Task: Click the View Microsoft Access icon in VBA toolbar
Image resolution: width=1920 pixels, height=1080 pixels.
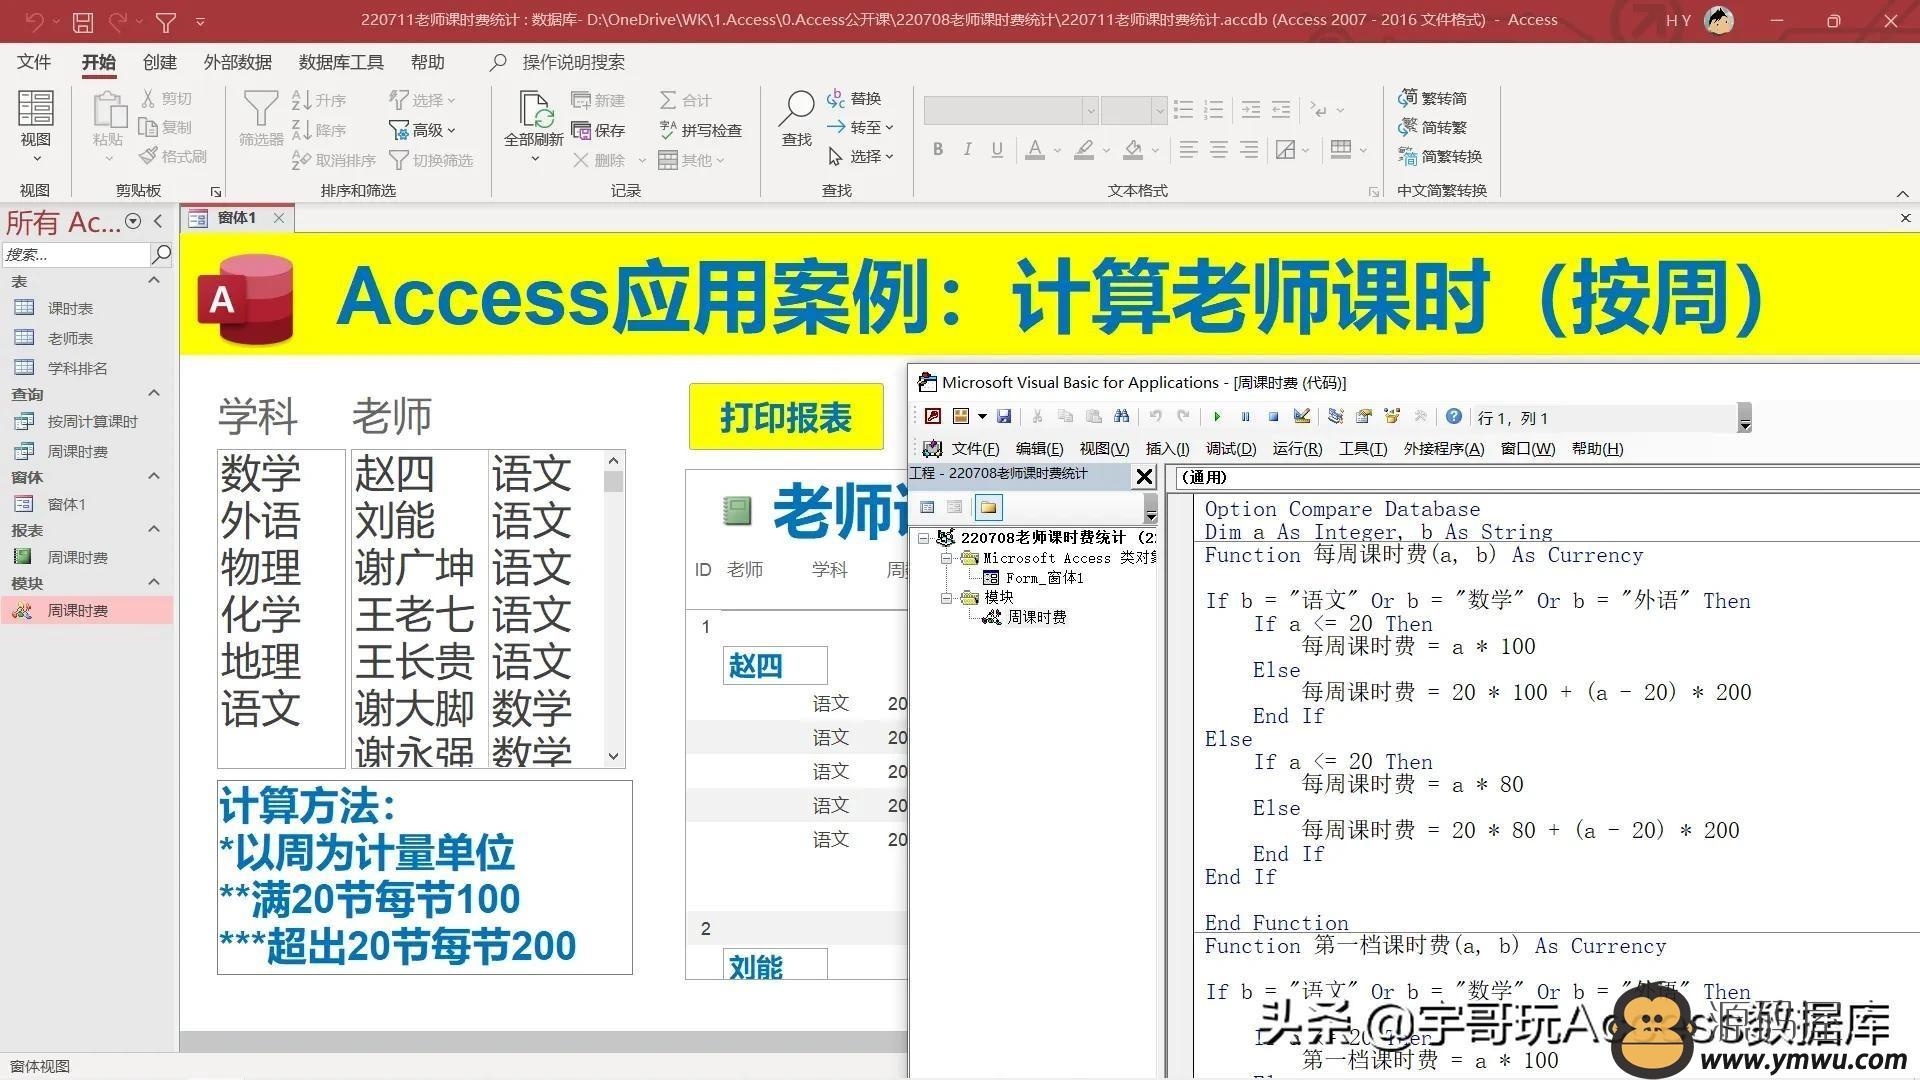Action: coord(933,417)
